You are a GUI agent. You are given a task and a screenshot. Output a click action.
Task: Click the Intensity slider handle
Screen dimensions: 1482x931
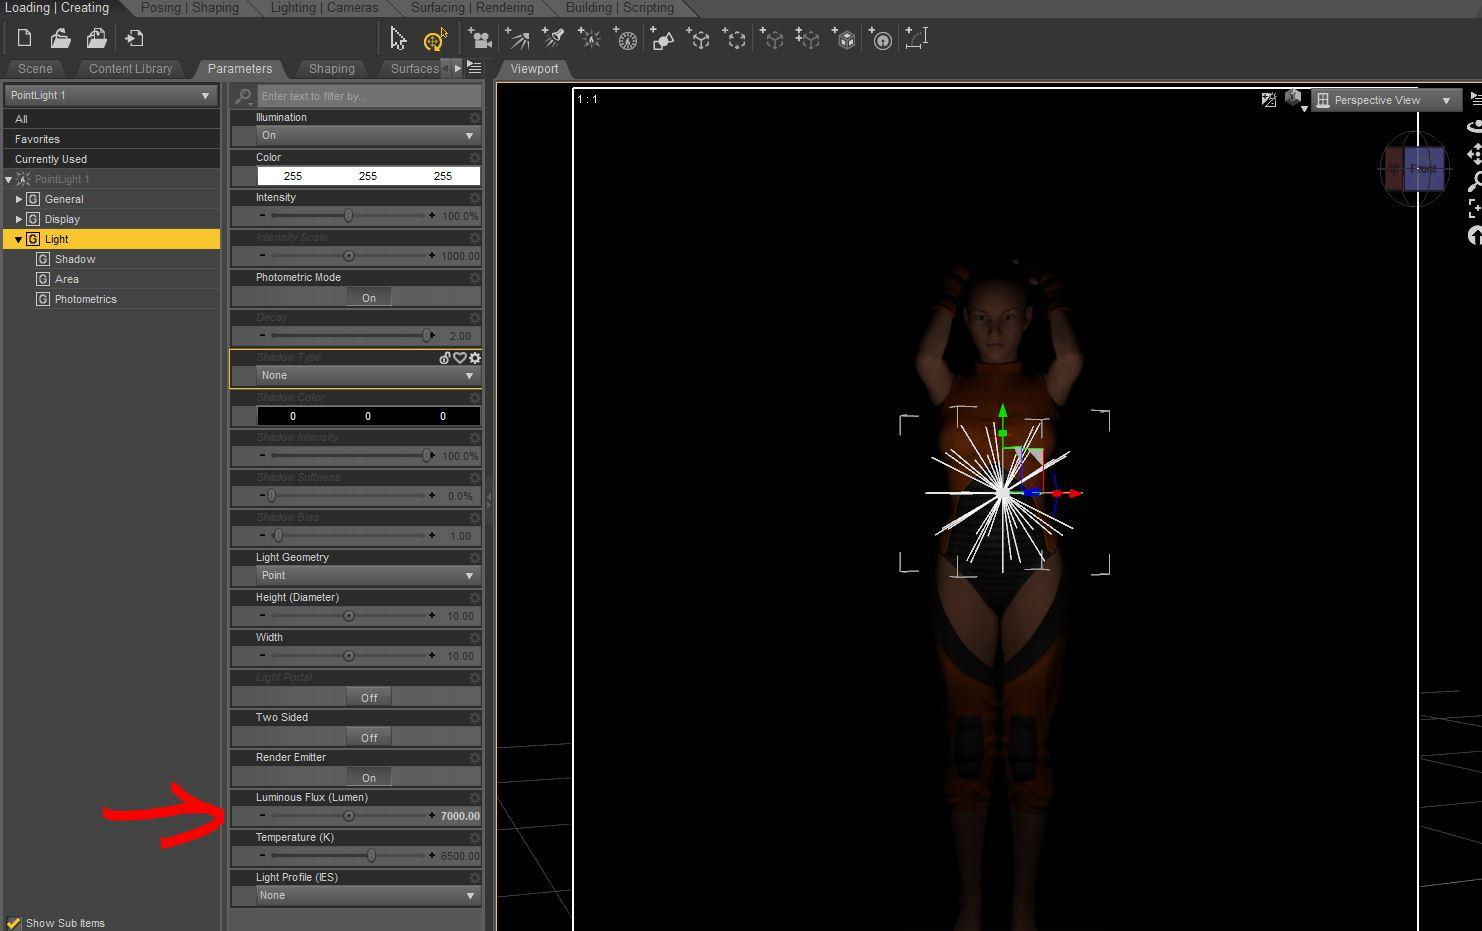click(x=348, y=216)
